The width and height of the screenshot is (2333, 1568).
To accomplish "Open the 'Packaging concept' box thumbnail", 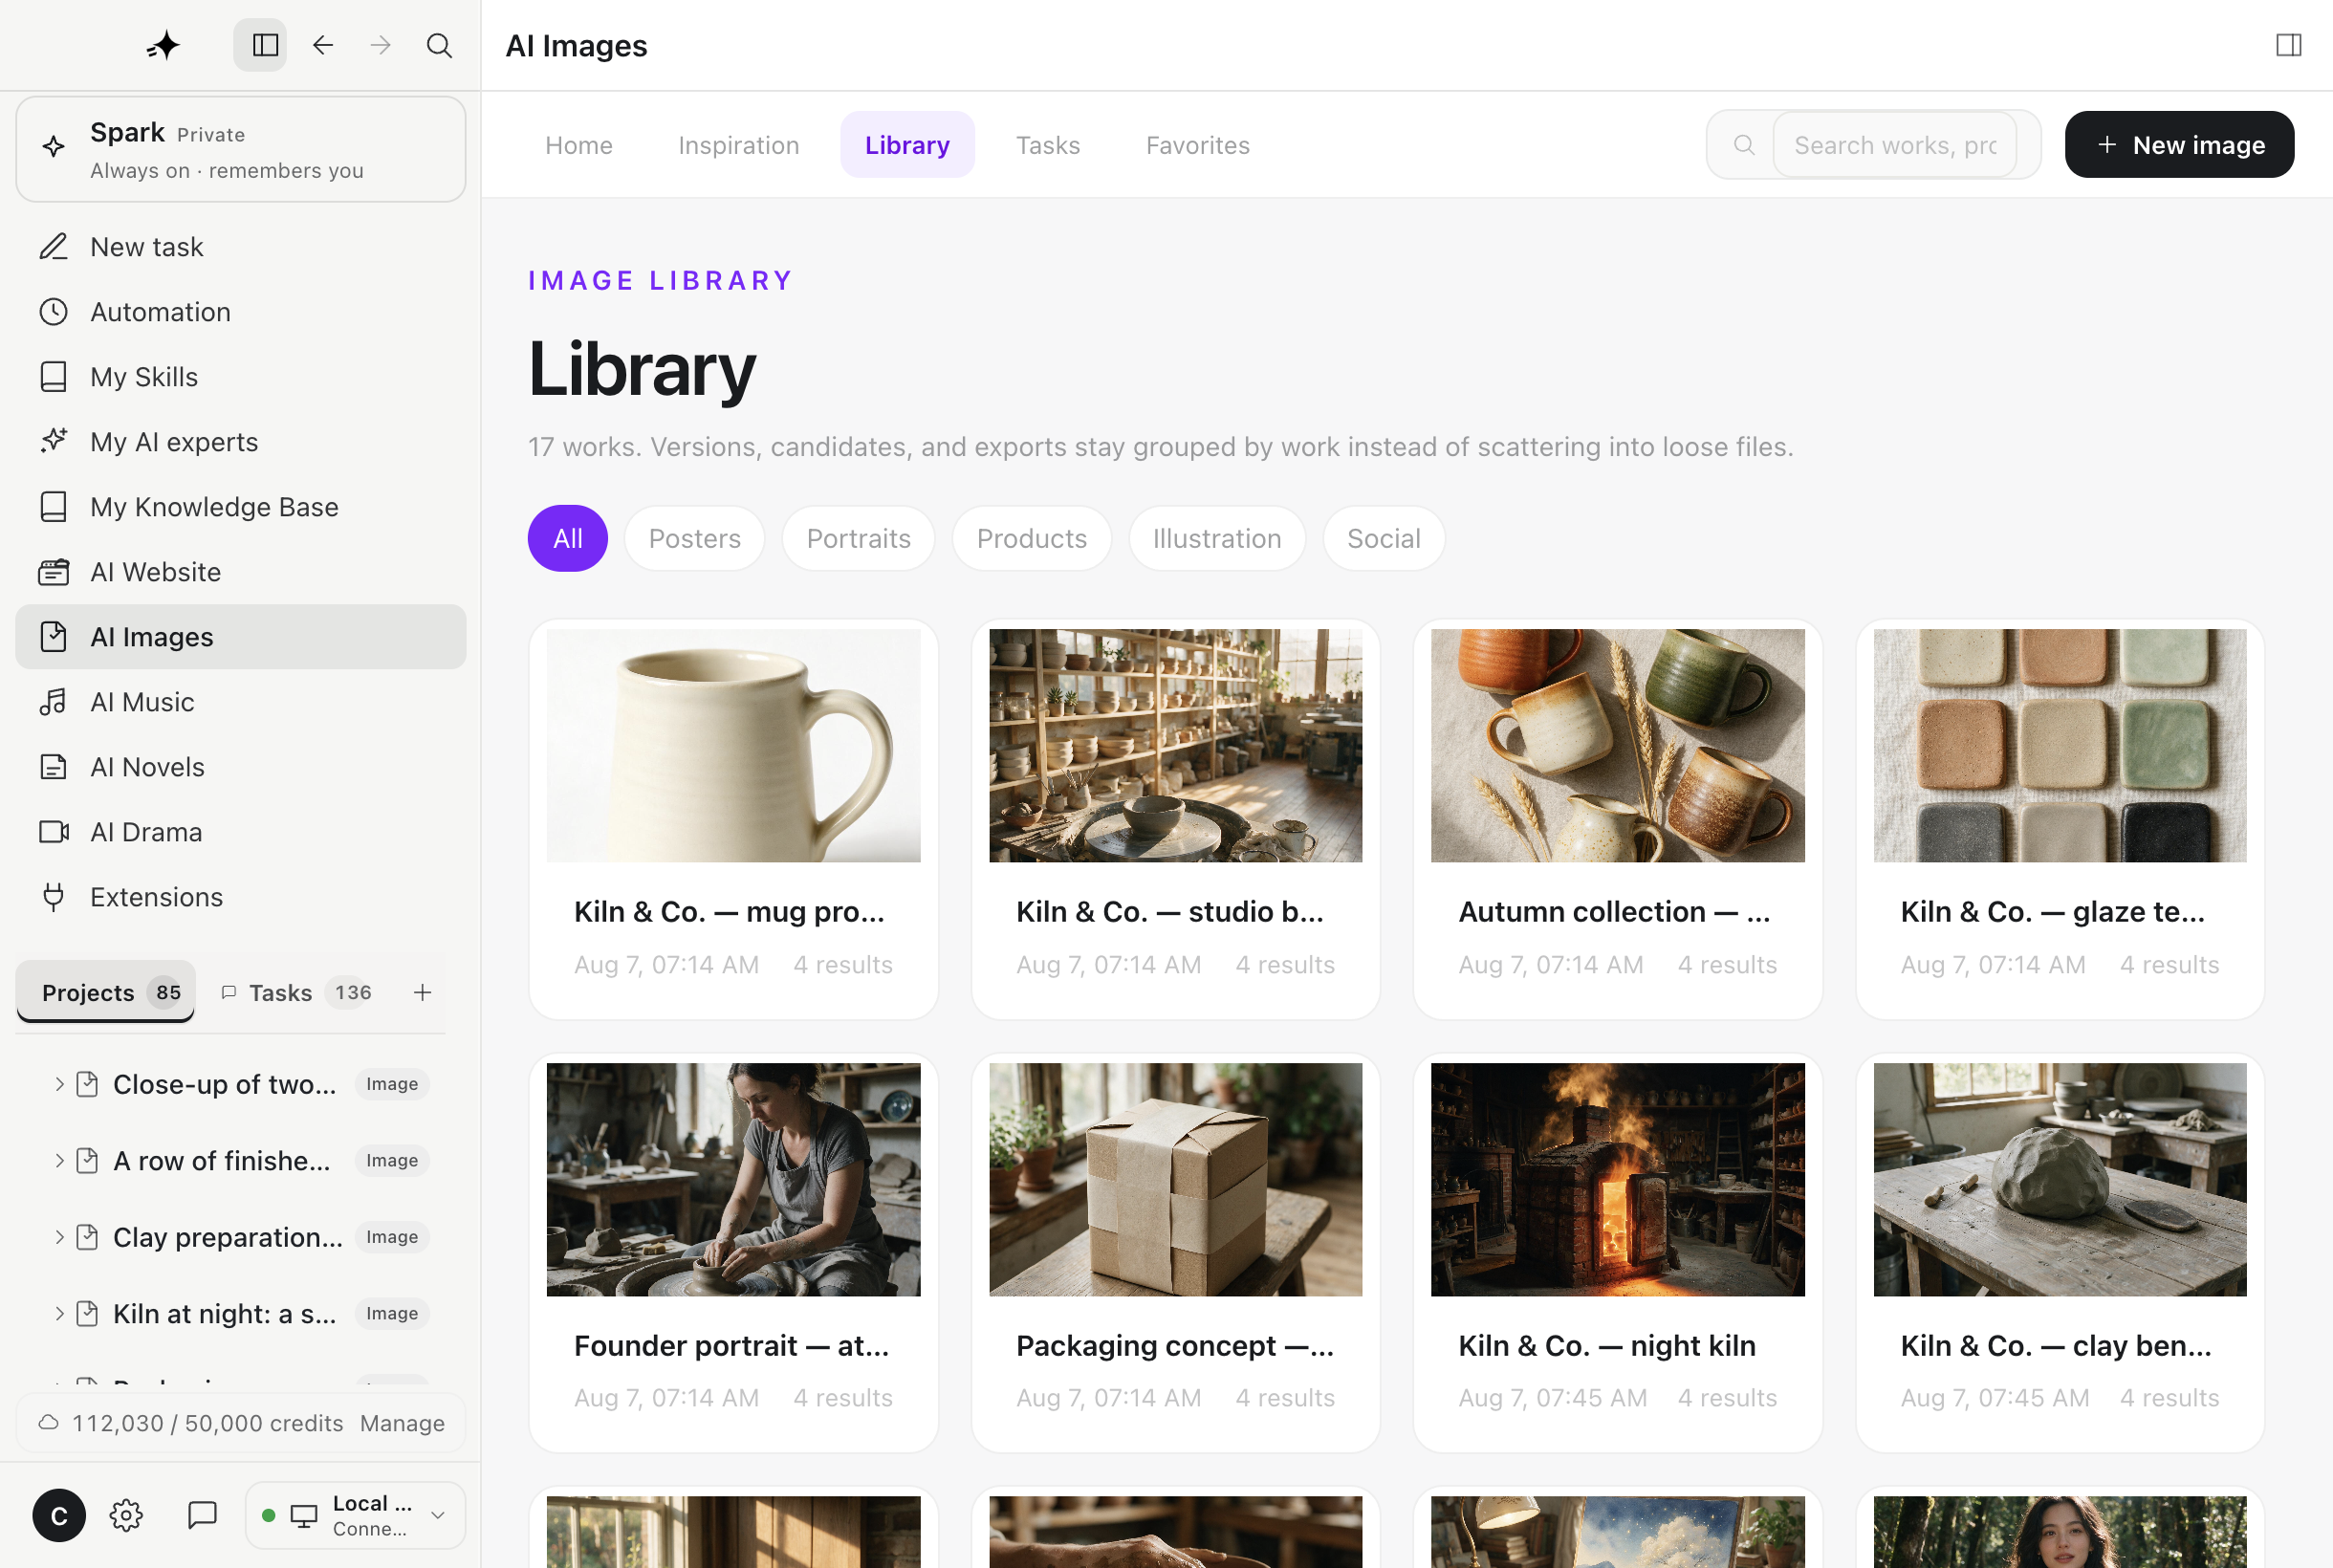I will (x=1175, y=1180).
